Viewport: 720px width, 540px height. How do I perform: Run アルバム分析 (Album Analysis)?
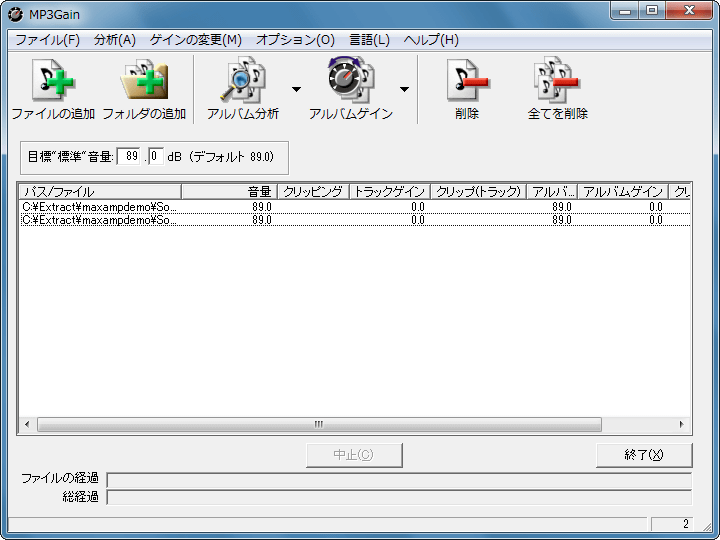tap(242, 89)
